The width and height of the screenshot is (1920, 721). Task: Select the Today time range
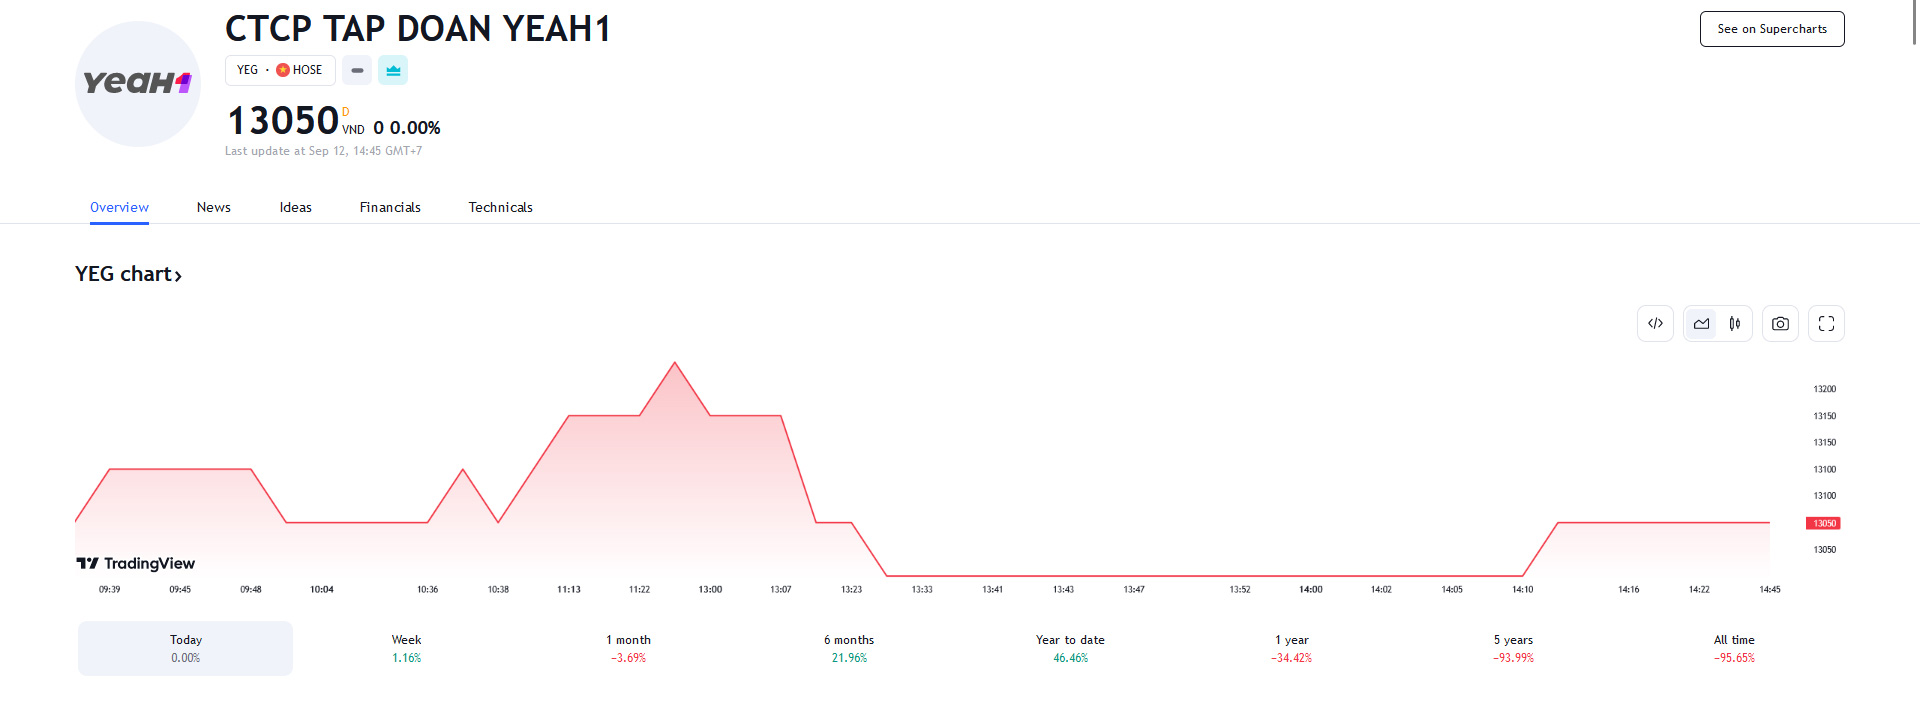(185, 648)
